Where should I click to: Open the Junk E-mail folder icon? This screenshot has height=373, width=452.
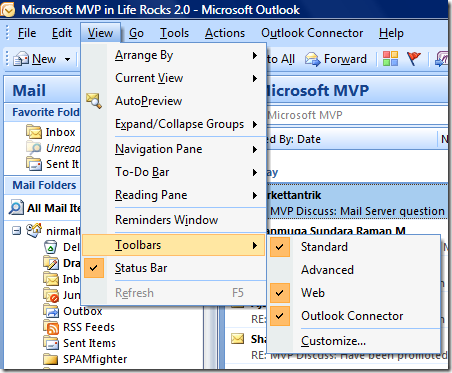pos(51,295)
